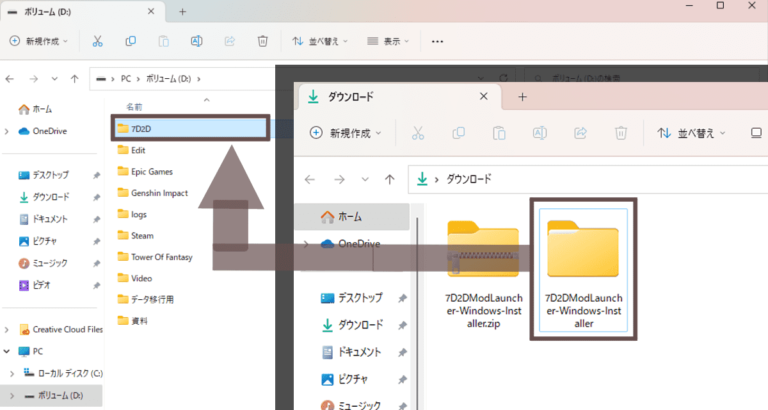Select the Video folder
The width and height of the screenshot is (768, 410).
pyautogui.click(x=135, y=278)
